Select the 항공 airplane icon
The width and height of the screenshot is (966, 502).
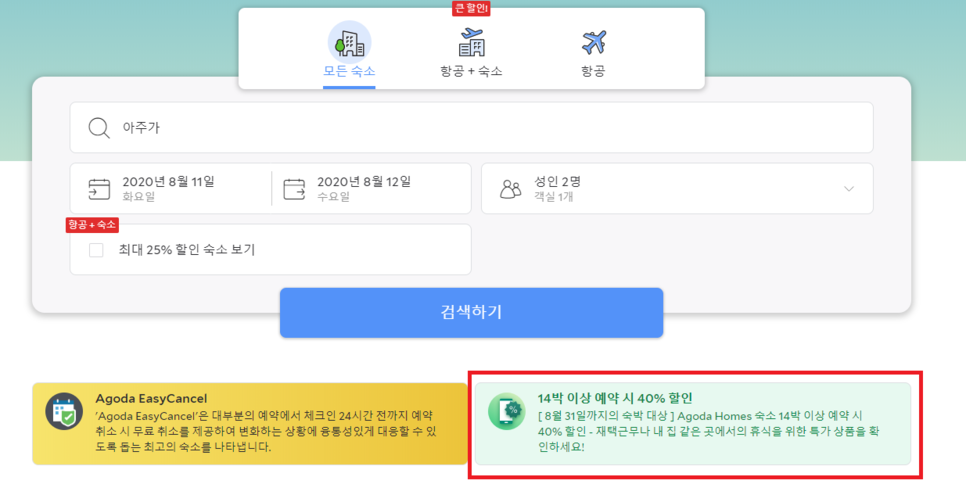tap(594, 43)
